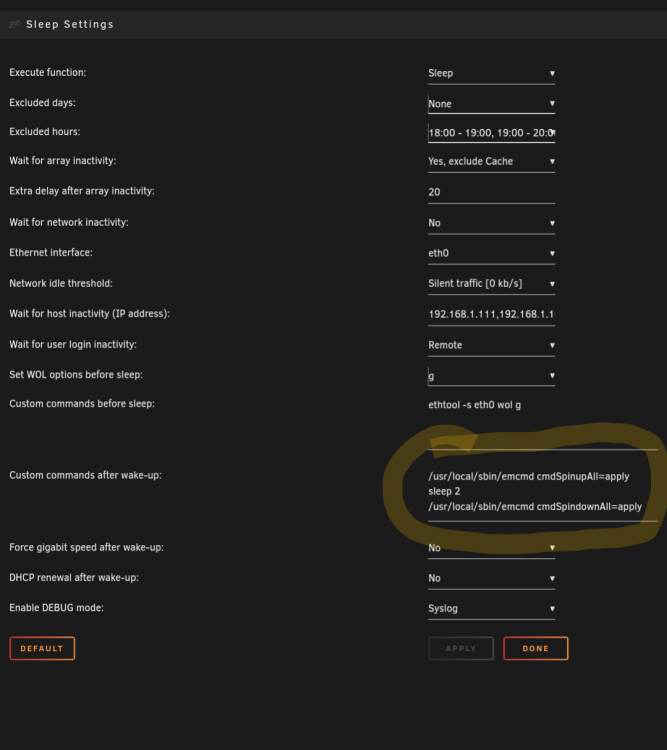
Task: Open Wait for network inactivity dropdown
Action: pos(491,223)
